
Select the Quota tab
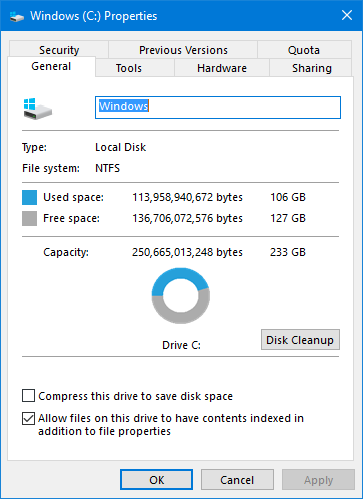click(304, 50)
